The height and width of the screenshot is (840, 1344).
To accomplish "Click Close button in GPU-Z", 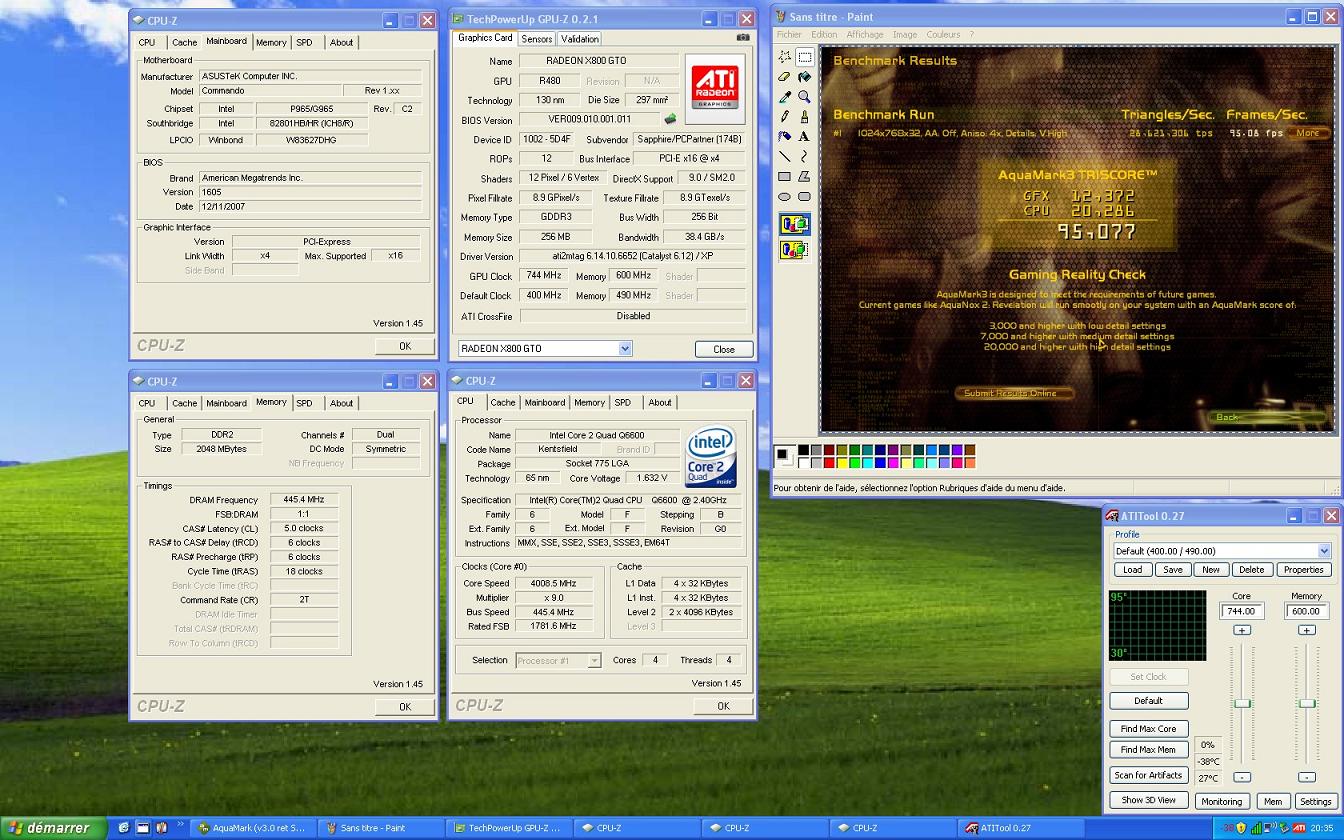I will point(724,349).
